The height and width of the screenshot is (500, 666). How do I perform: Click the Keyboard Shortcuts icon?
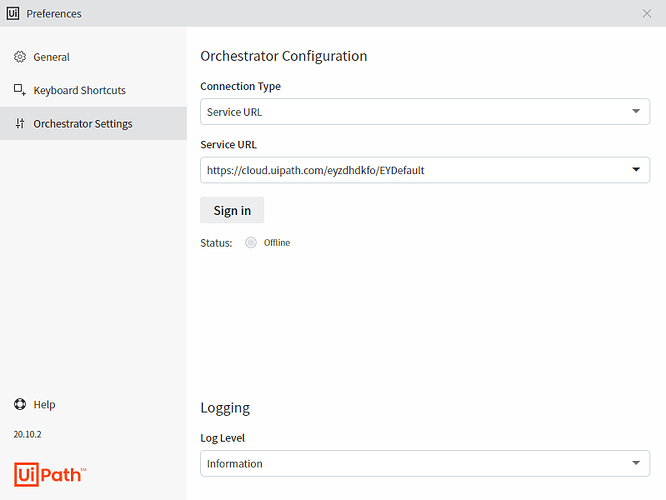[x=20, y=90]
